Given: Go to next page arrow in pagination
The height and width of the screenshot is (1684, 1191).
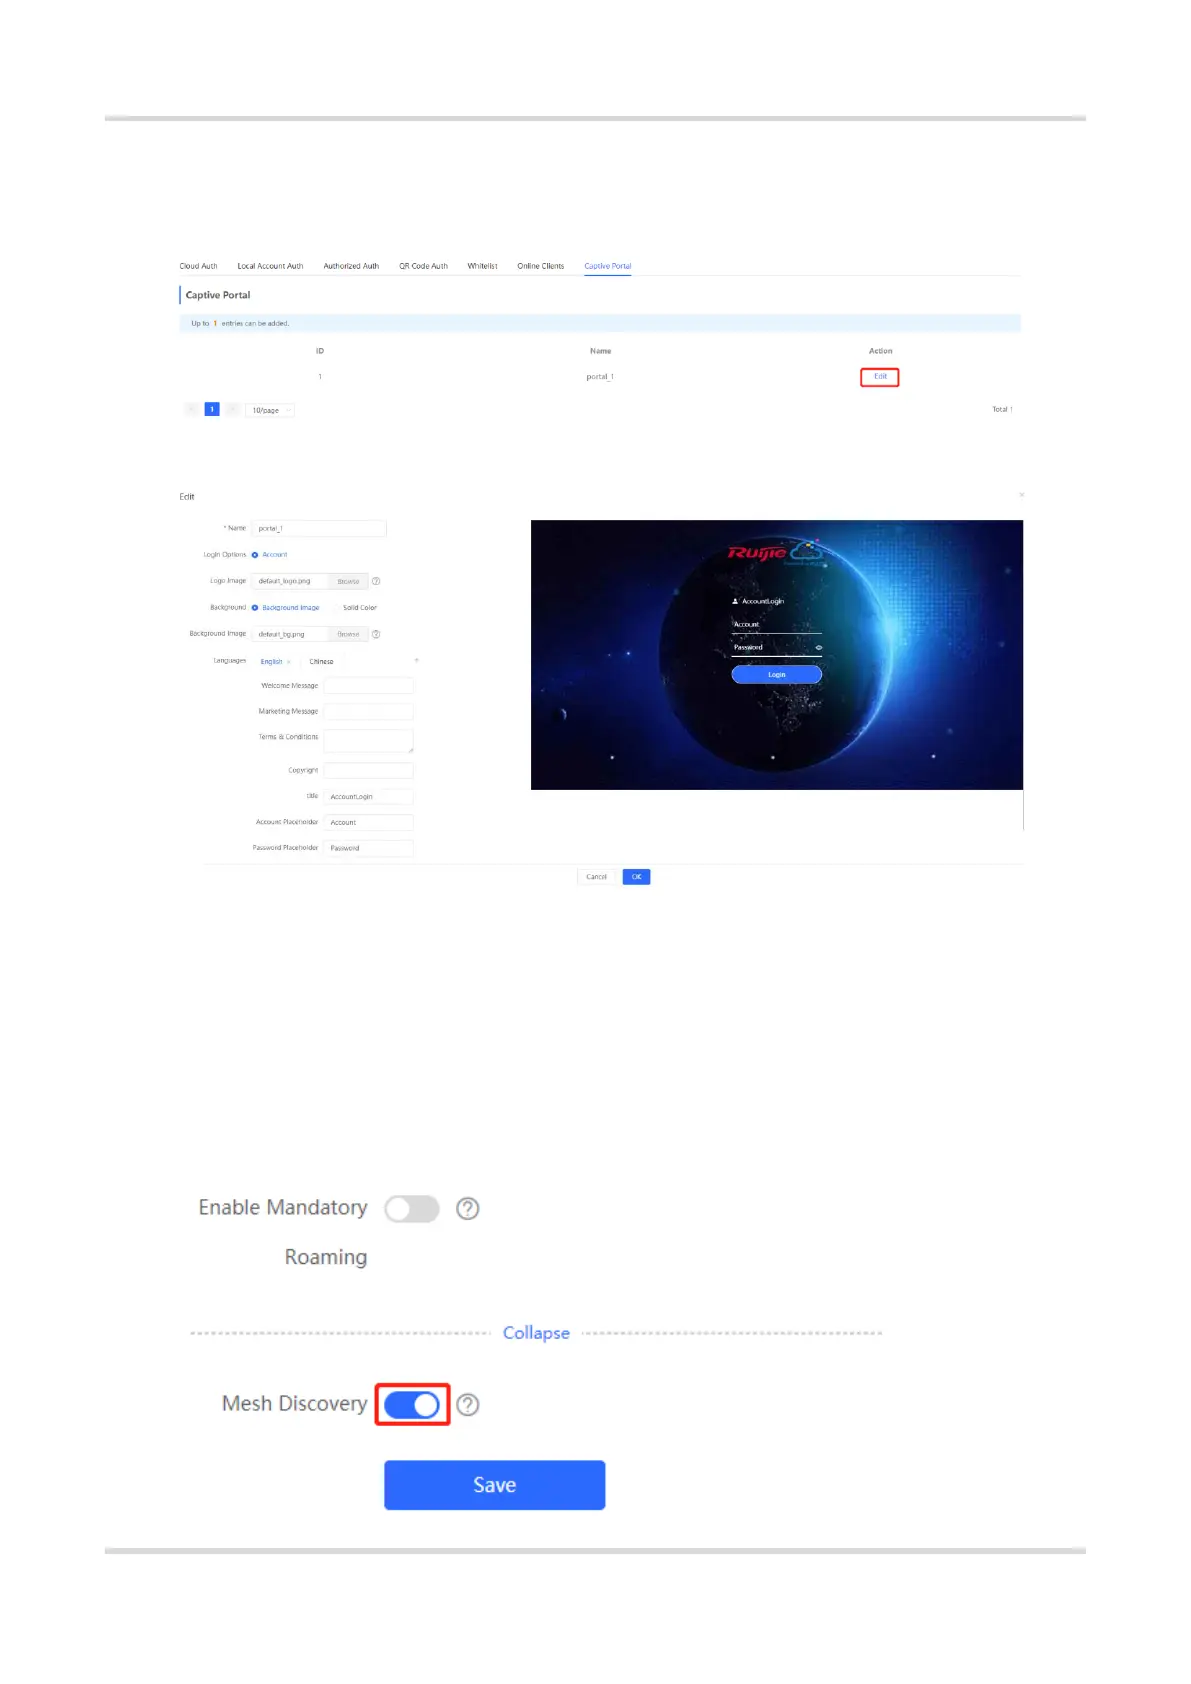Looking at the screenshot, I should pos(232,409).
